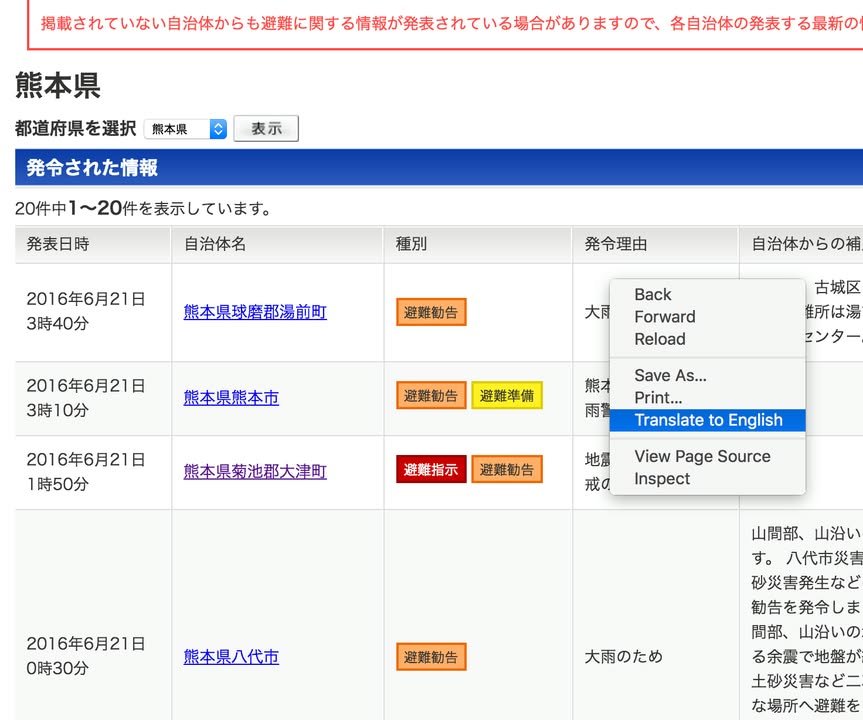The width and height of the screenshot is (863, 720).
Task: Follow the 熊本県菊池郡大津町 link
Action: [255, 471]
